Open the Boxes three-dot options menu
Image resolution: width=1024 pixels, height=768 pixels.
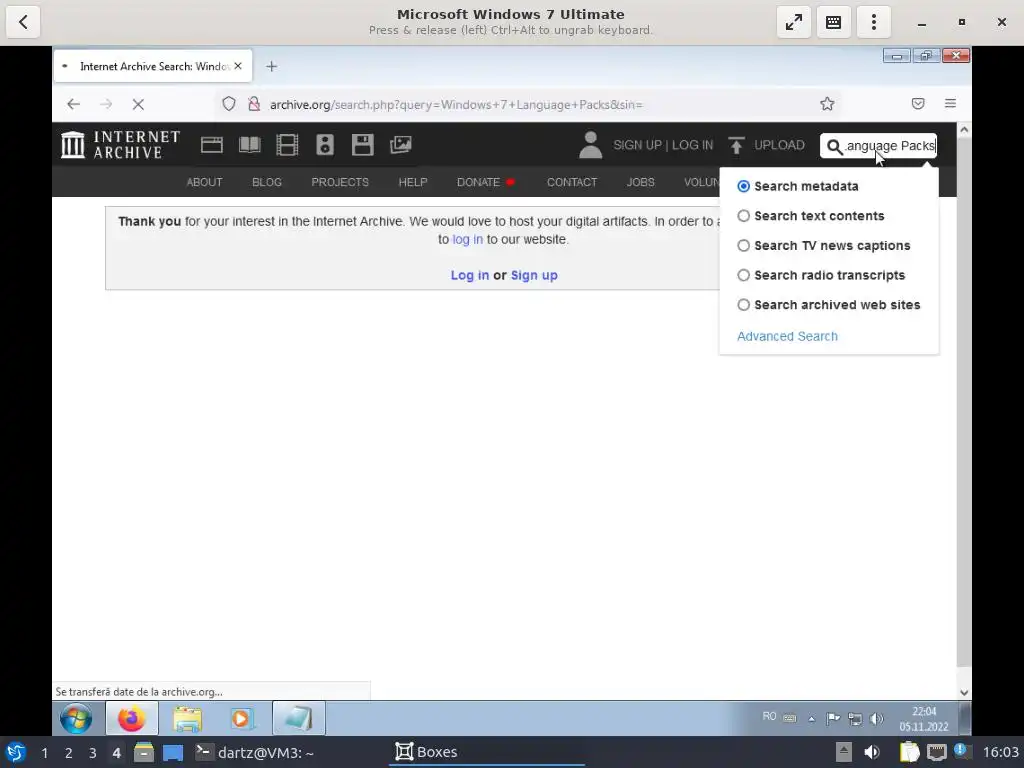pyautogui.click(x=873, y=22)
